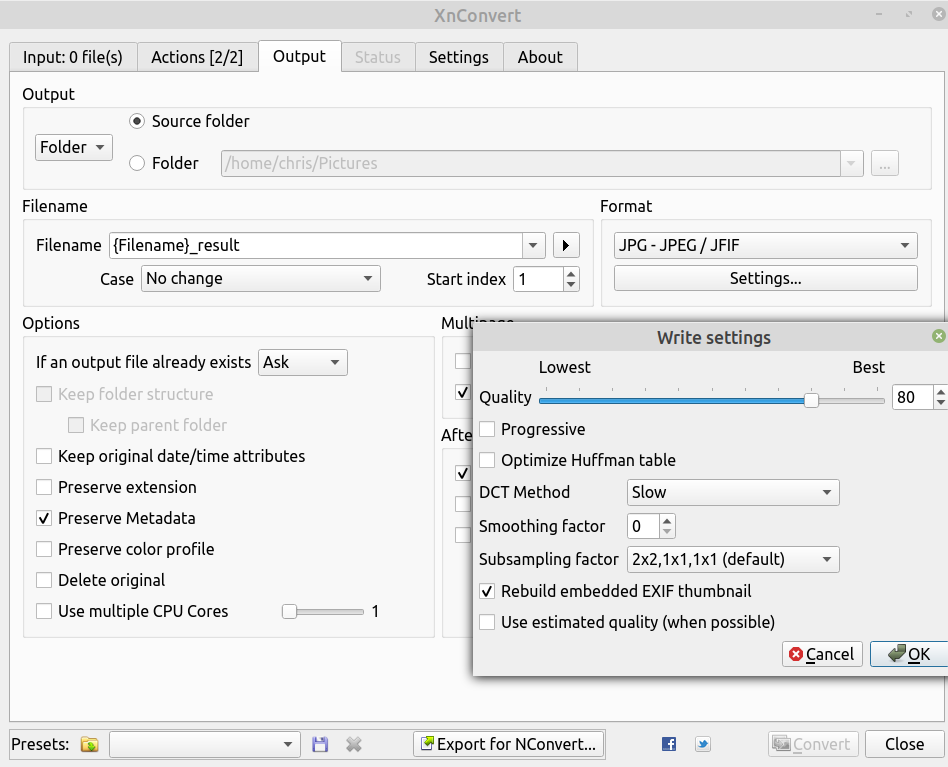Viewport: 948px width, 767px height.
Task: Select the Source folder radio button
Action: pos(138,121)
